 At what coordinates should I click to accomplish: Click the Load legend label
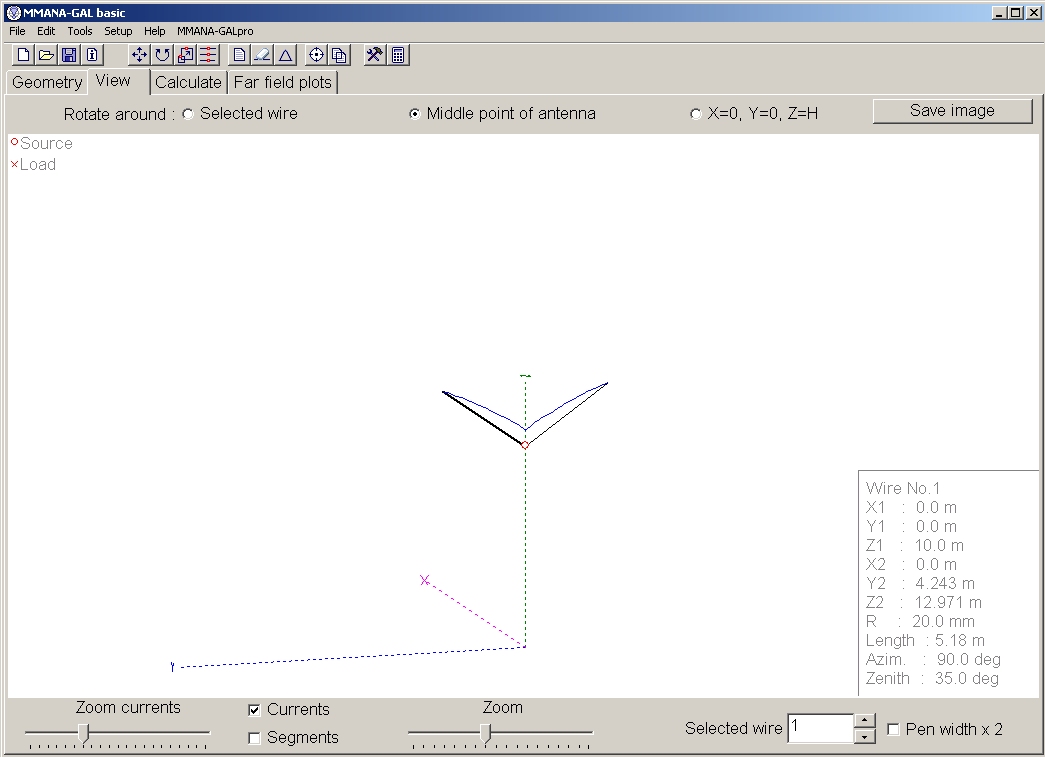pyautogui.click(x=38, y=165)
